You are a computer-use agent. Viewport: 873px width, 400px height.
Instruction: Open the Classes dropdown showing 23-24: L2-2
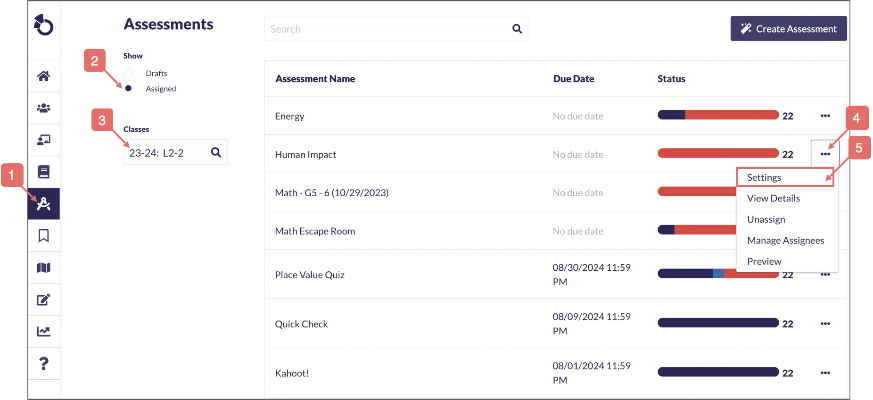[175, 152]
